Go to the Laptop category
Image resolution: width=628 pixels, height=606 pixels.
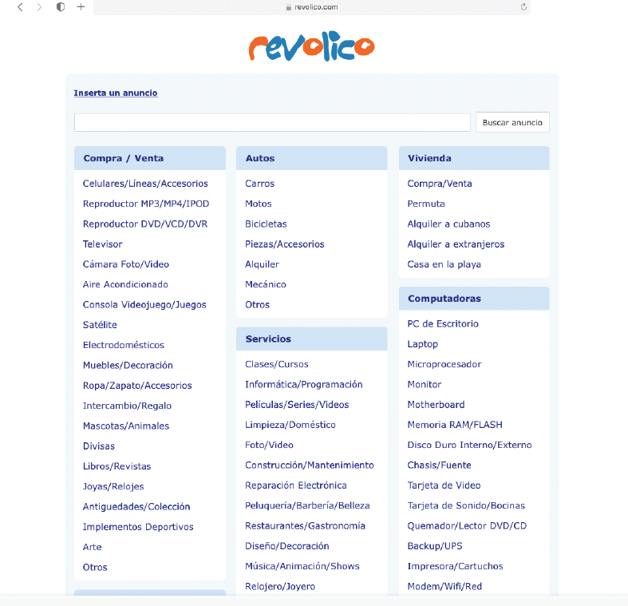click(x=422, y=344)
